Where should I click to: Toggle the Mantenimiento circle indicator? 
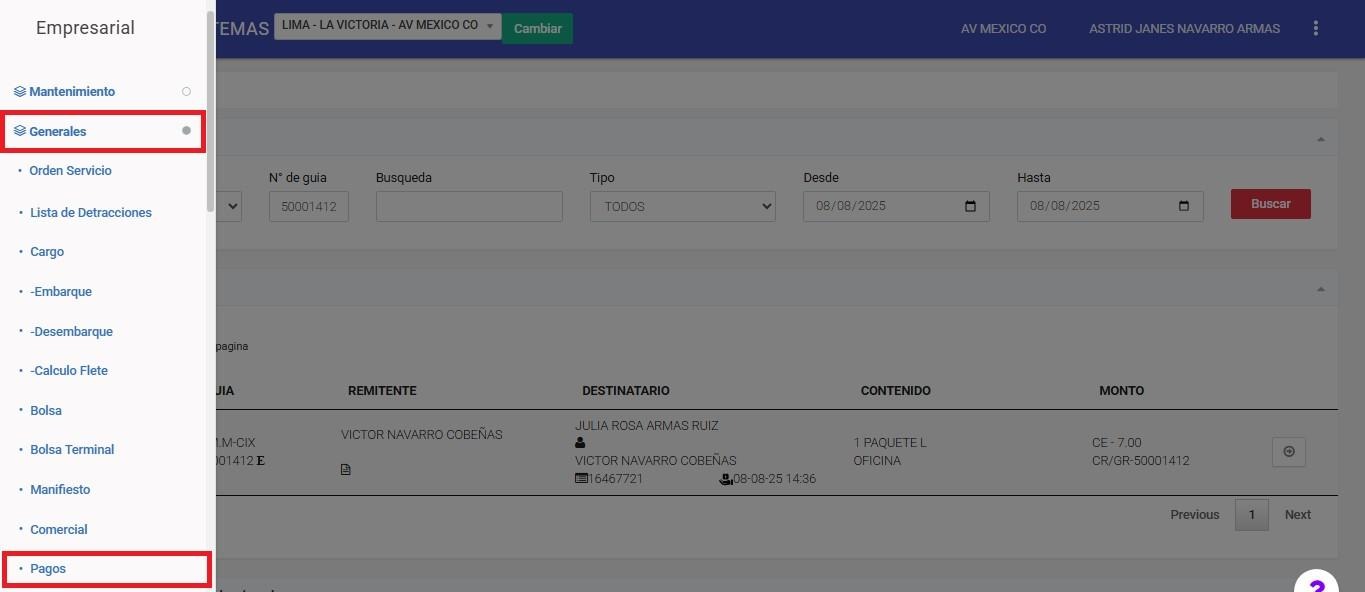click(186, 91)
